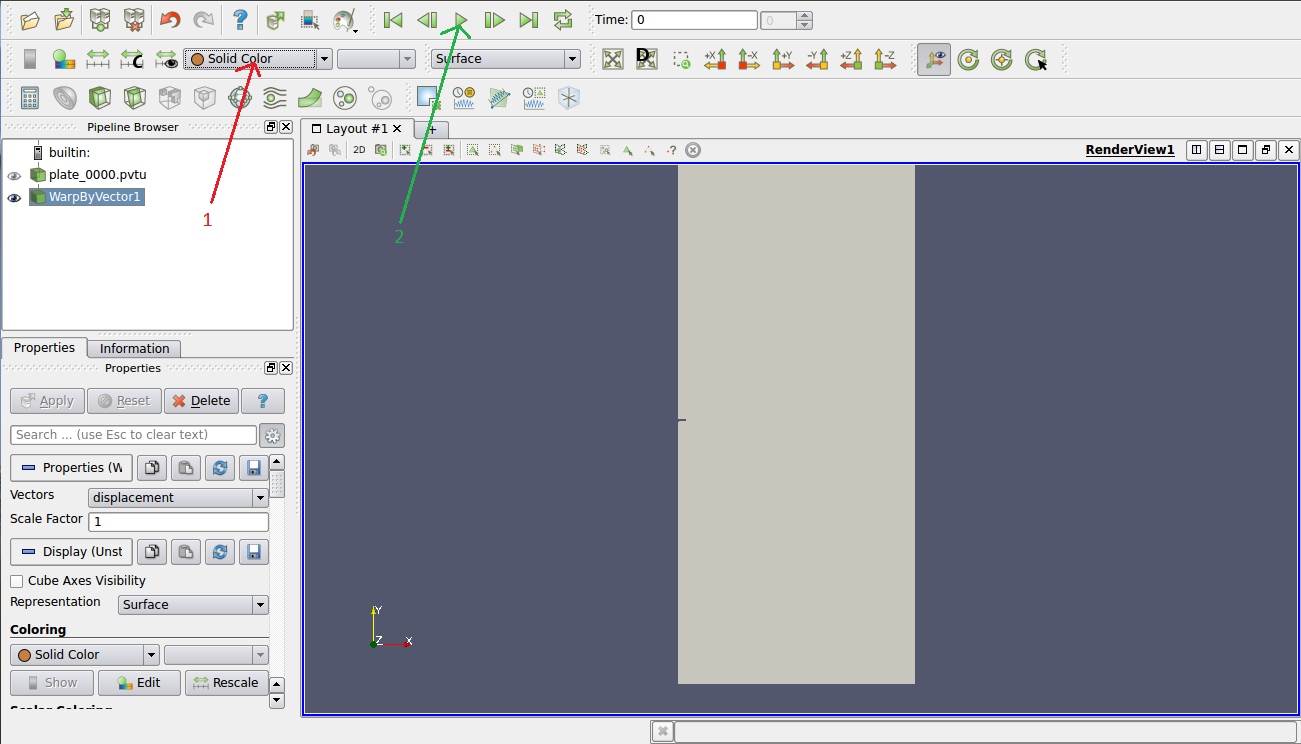Select plate_0000.pvtu in Pipeline Browser
This screenshot has width=1301, height=744.
coord(97,174)
